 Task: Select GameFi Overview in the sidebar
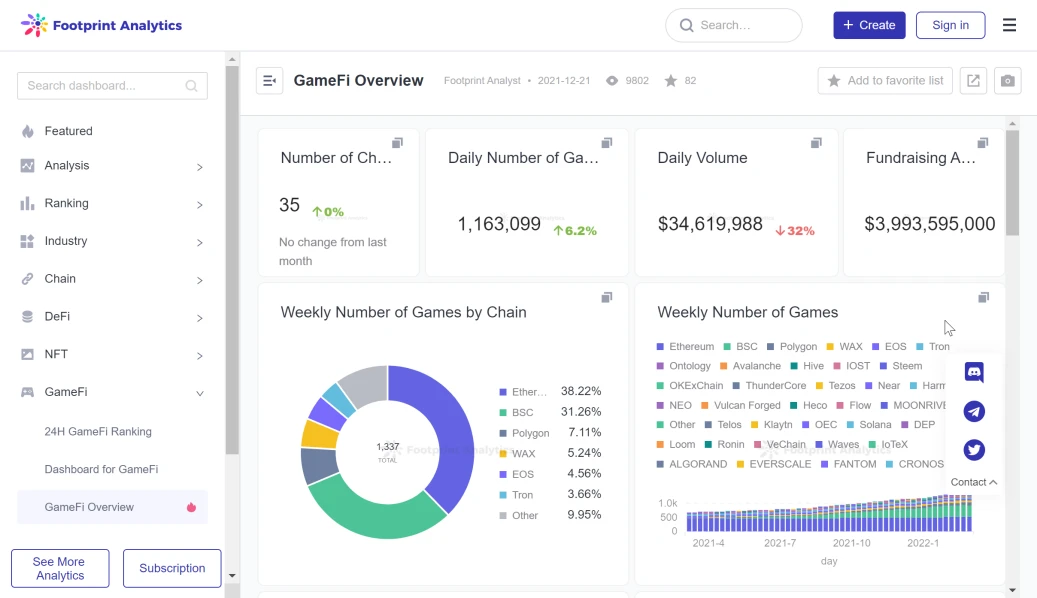click(x=112, y=507)
